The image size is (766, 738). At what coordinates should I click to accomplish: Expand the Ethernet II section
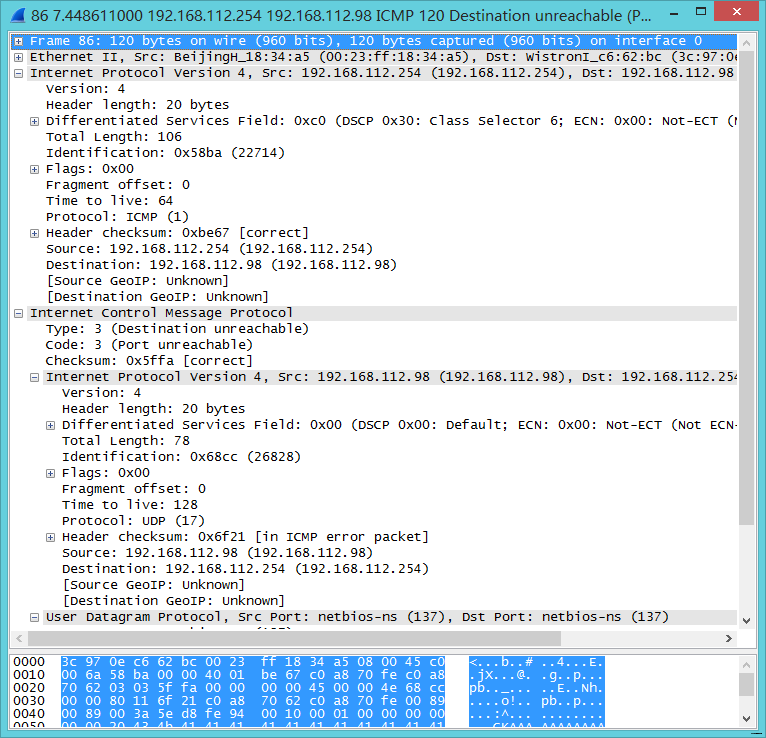coord(19,57)
